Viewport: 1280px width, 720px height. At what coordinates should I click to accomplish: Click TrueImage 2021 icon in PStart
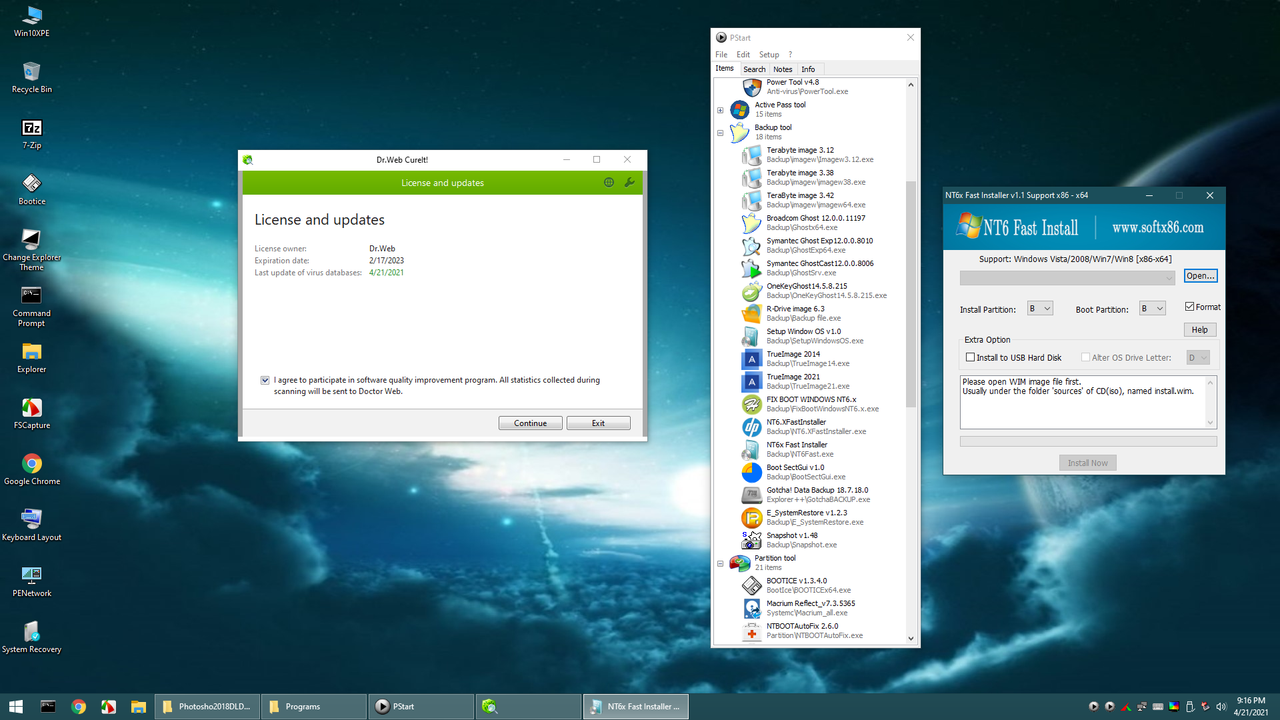click(x=752, y=381)
